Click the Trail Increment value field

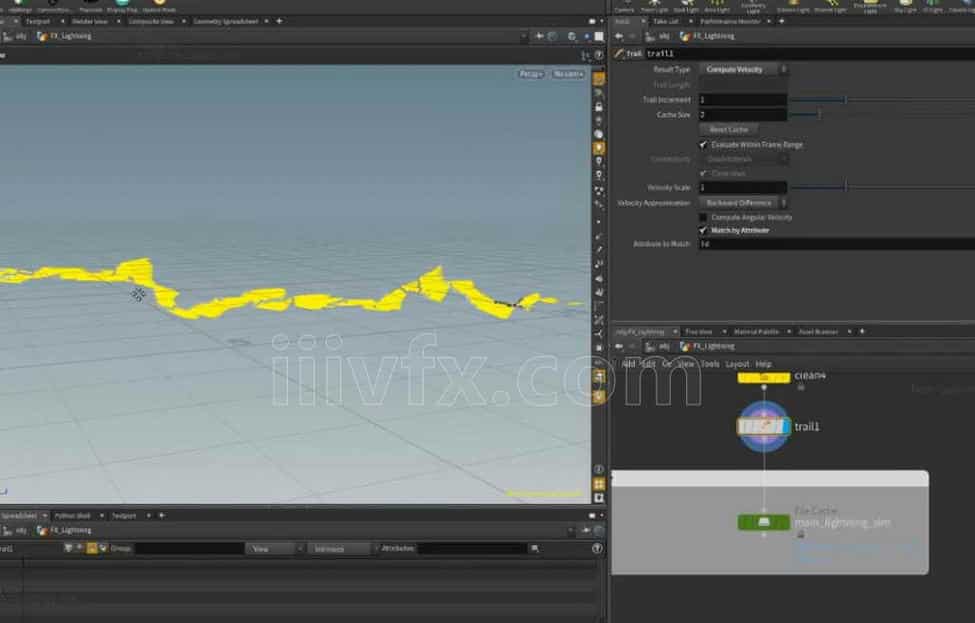coord(743,100)
